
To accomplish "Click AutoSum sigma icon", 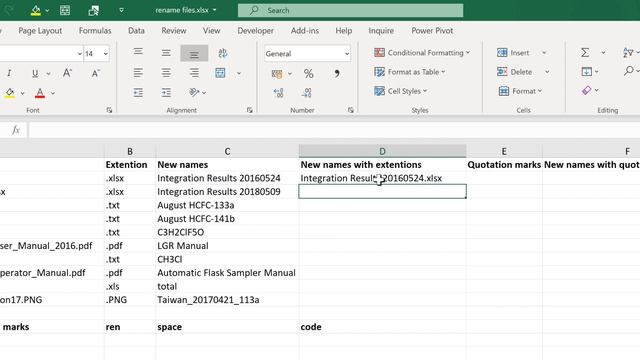I will (585, 52).
